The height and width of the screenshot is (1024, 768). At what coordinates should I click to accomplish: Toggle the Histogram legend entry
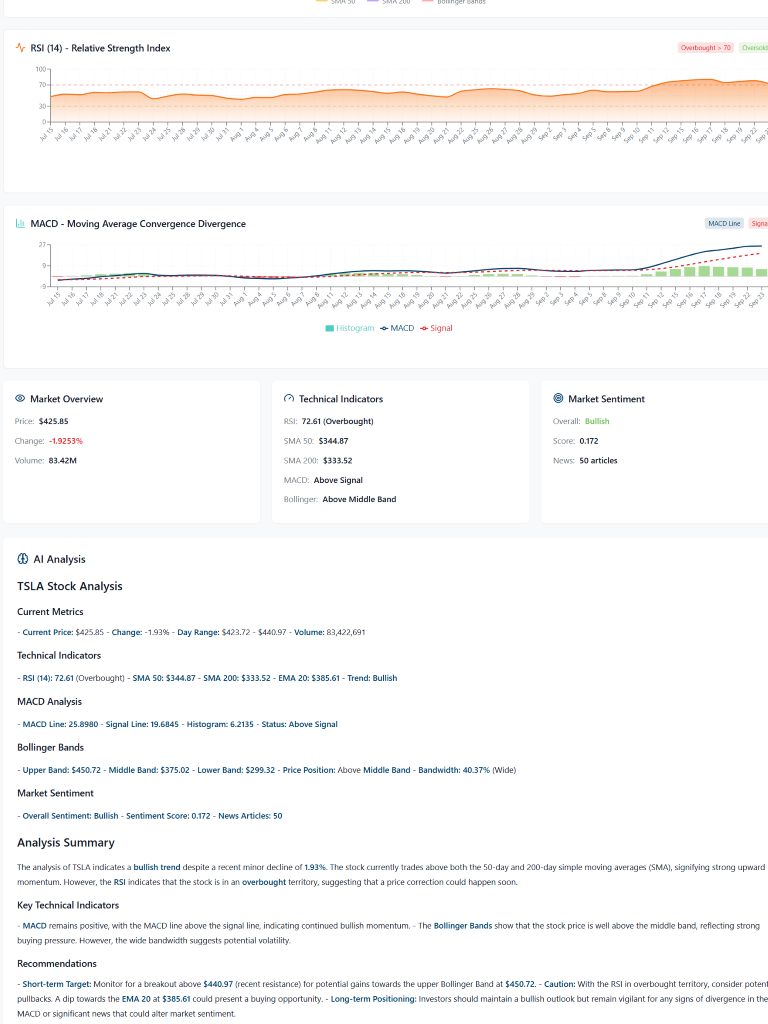coord(350,328)
